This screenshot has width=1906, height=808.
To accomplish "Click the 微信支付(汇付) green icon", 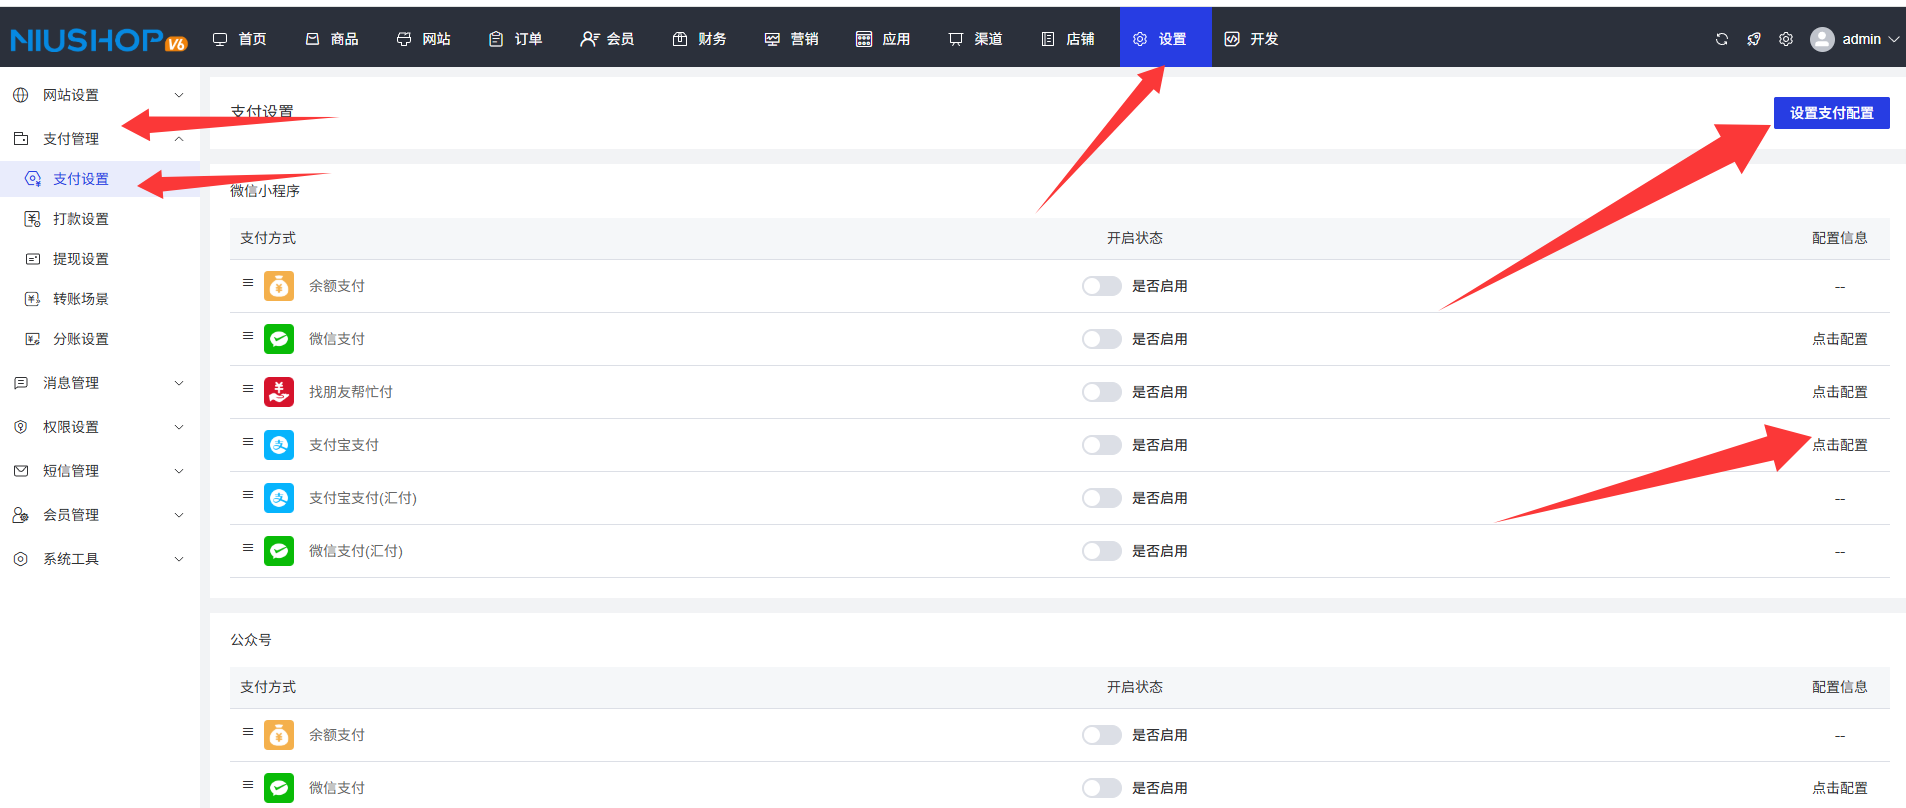I will [x=279, y=551].
